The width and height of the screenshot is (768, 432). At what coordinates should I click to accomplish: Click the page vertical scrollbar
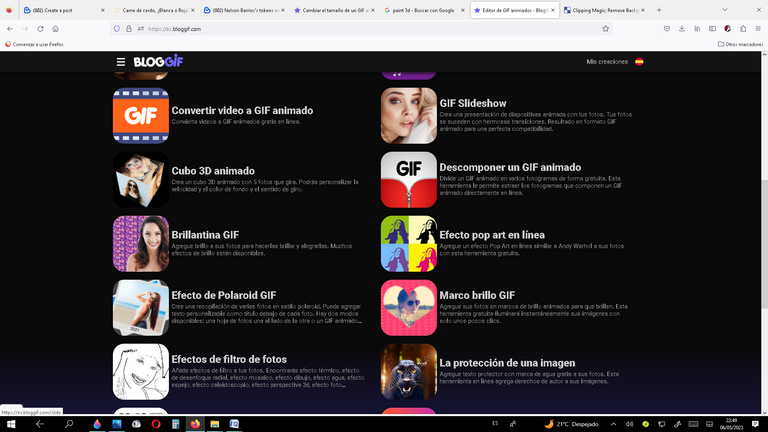[x=764, y=233]
